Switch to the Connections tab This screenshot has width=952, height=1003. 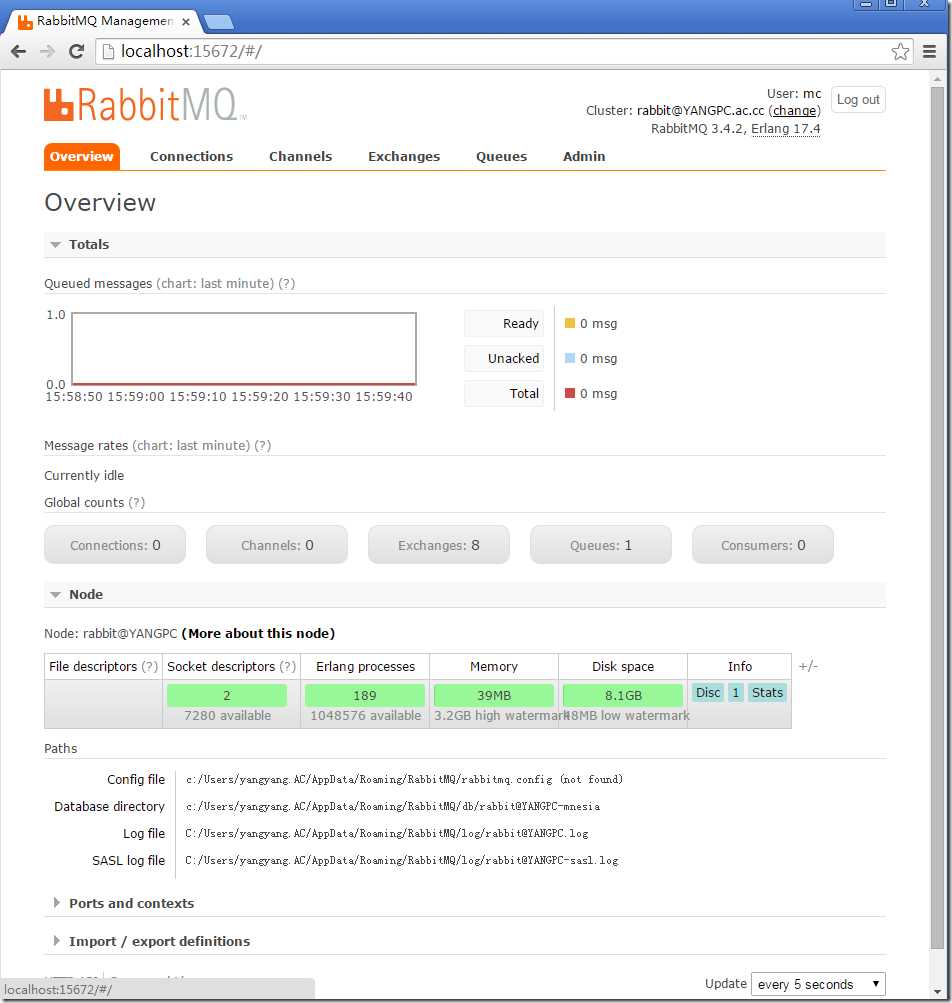coord(191,157)
